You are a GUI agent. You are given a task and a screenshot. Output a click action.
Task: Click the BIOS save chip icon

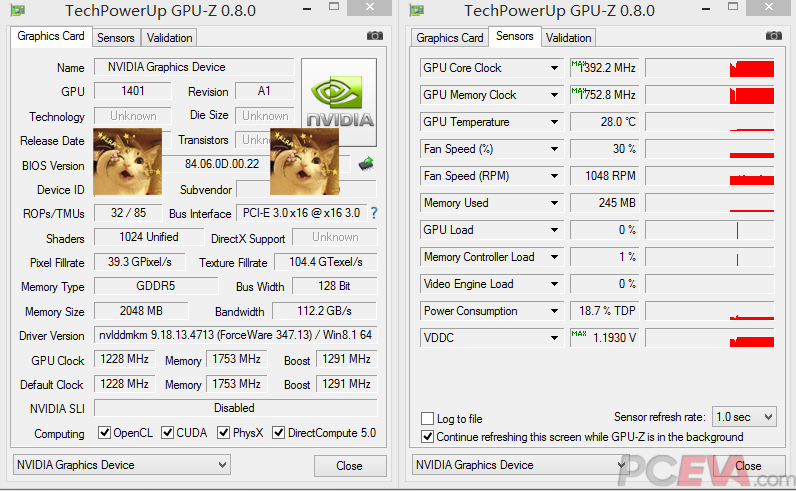point(366,164)
